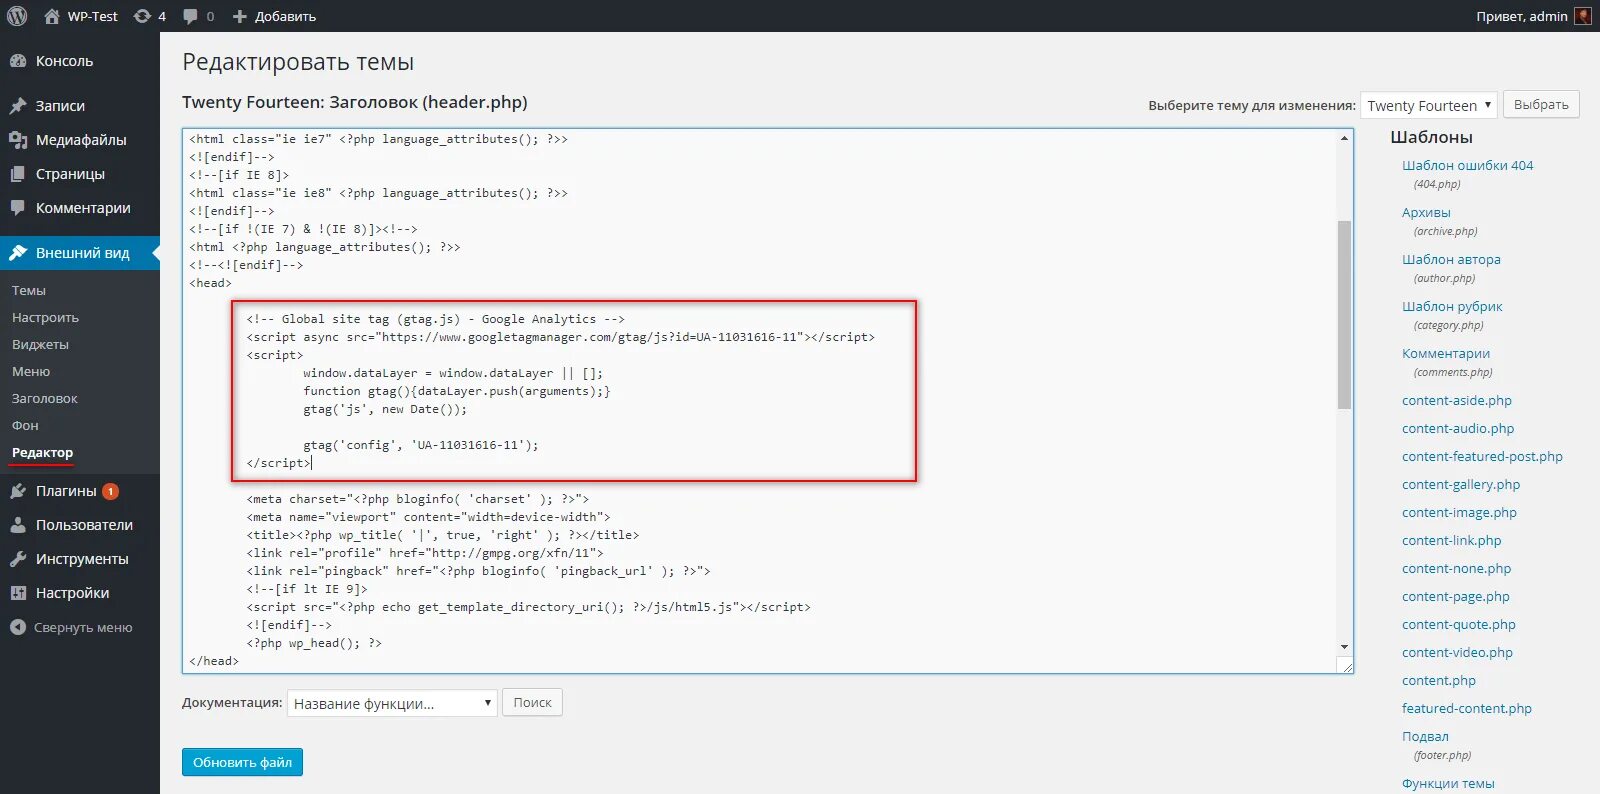The image size is (1600, 794).
Task: Click the Инструменты wrench icon
Action: (x=18, y=559)
